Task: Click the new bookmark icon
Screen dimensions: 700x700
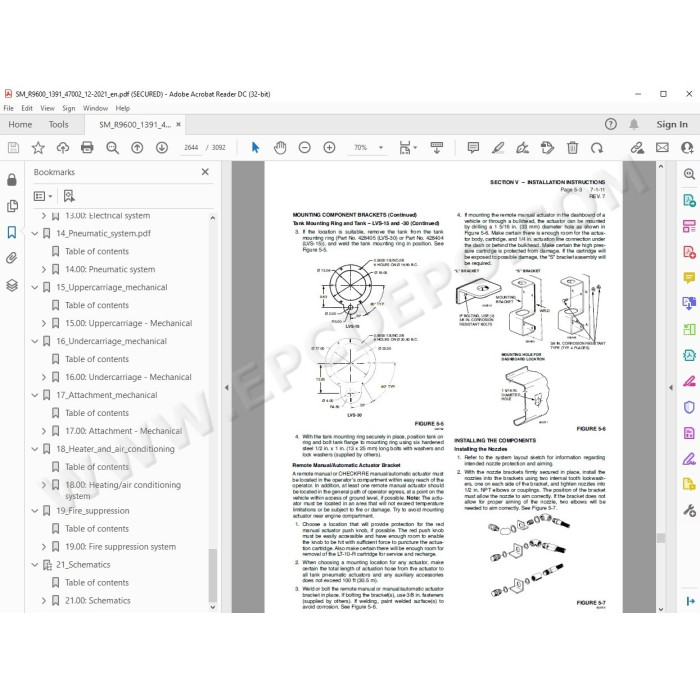Action: [x=69, y=196]
